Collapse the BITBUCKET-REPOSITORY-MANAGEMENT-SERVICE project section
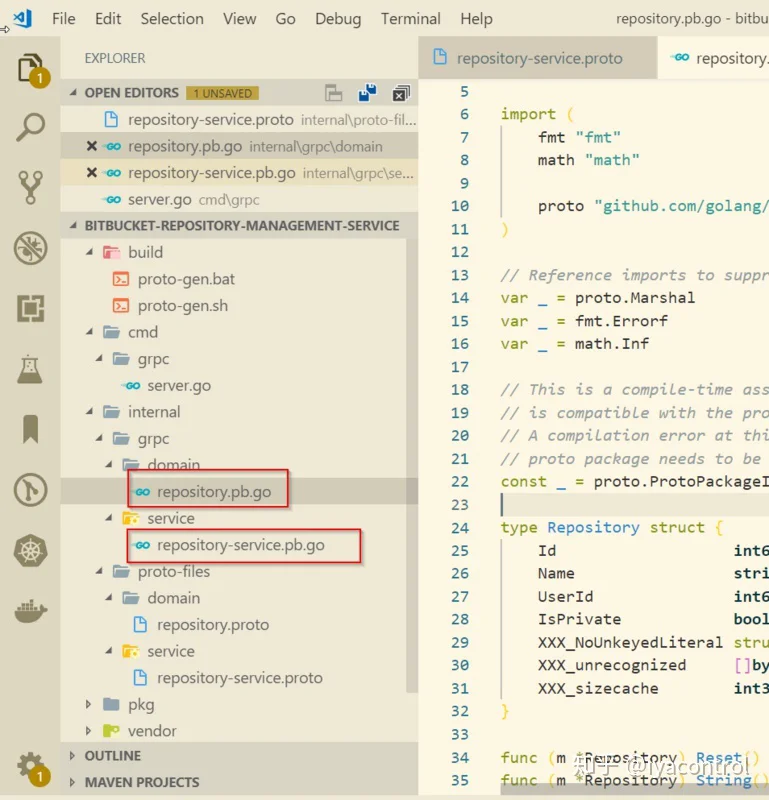This screenshot has width=769, height=800. pyautogui.click(x=73, y=226)
